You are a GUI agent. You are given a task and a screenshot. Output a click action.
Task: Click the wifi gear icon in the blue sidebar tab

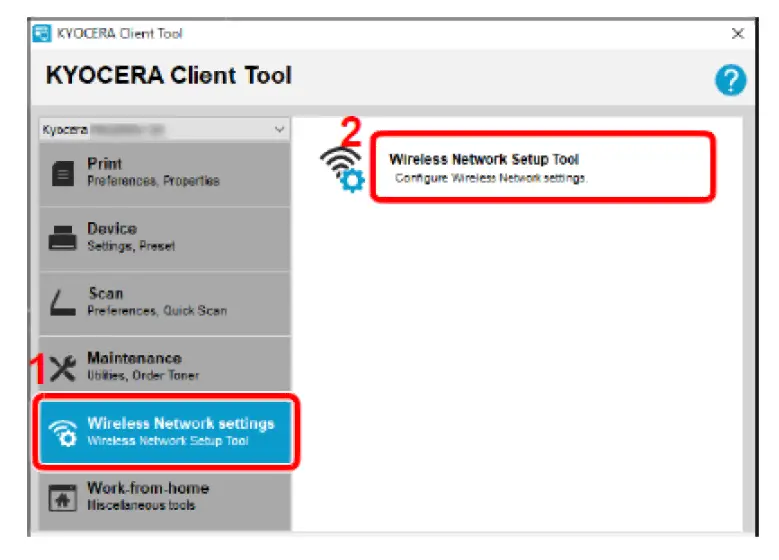click(x=63, y=432)
